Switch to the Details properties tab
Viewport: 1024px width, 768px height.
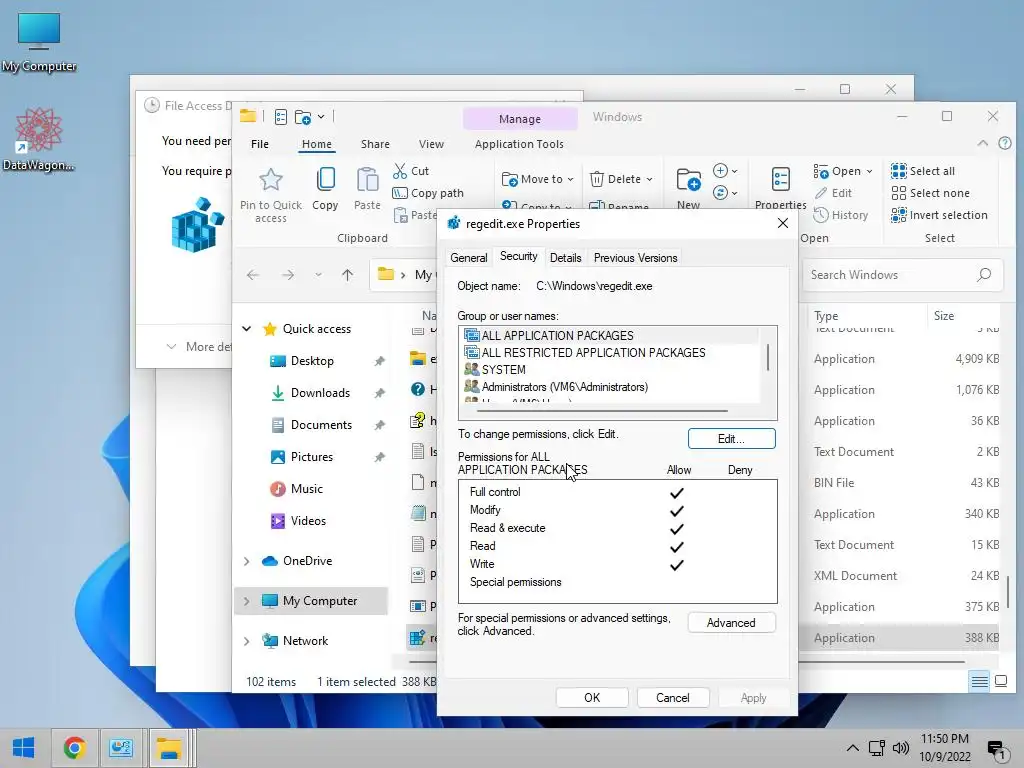pos(565,258)
